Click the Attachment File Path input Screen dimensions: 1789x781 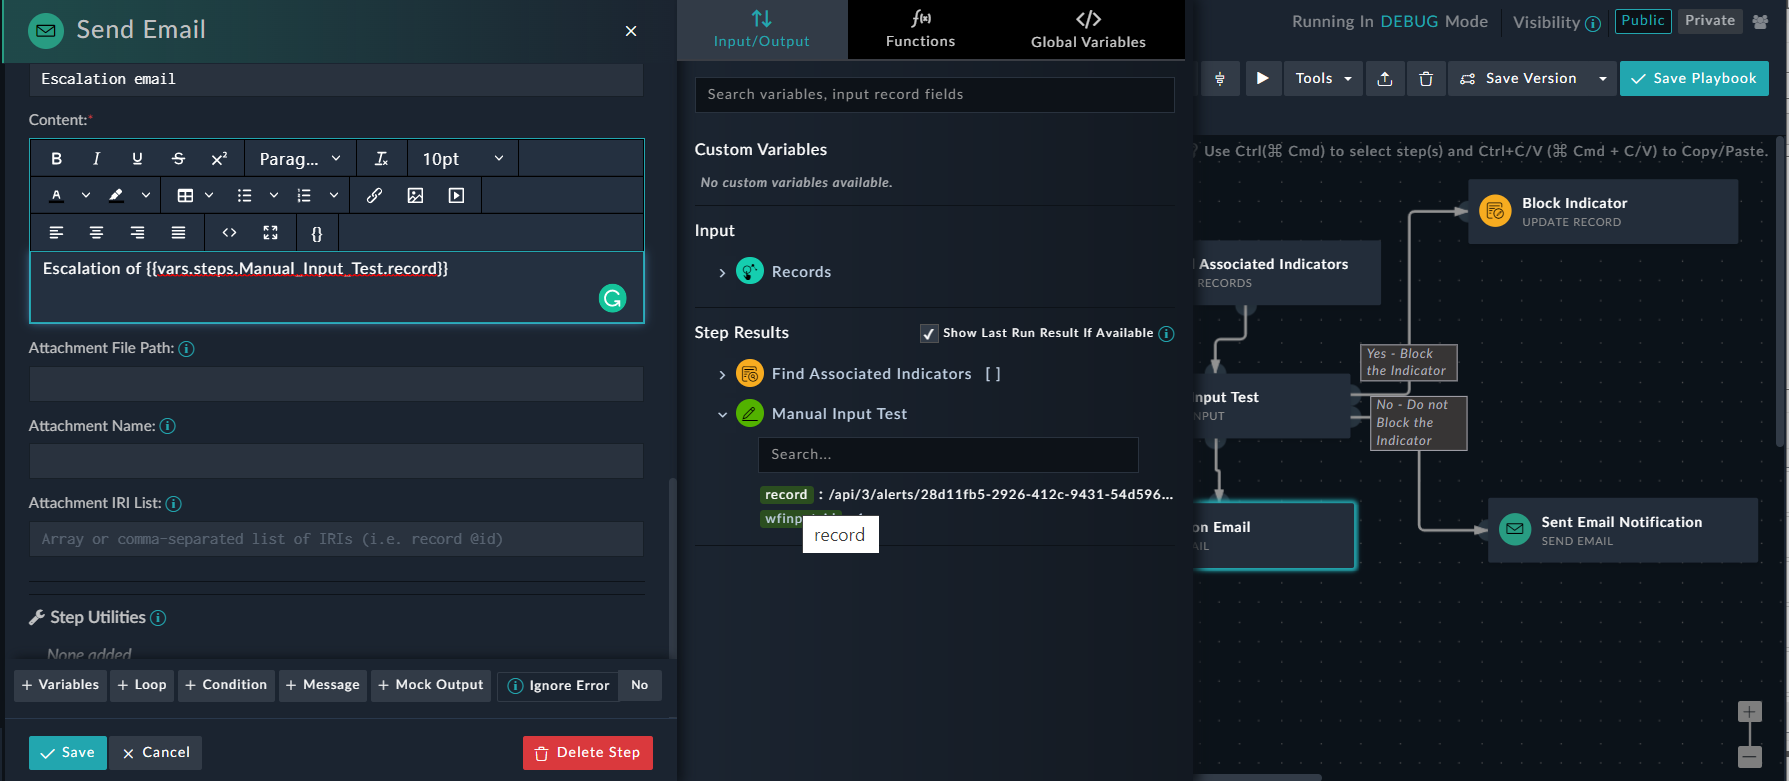tap(336, 384)
